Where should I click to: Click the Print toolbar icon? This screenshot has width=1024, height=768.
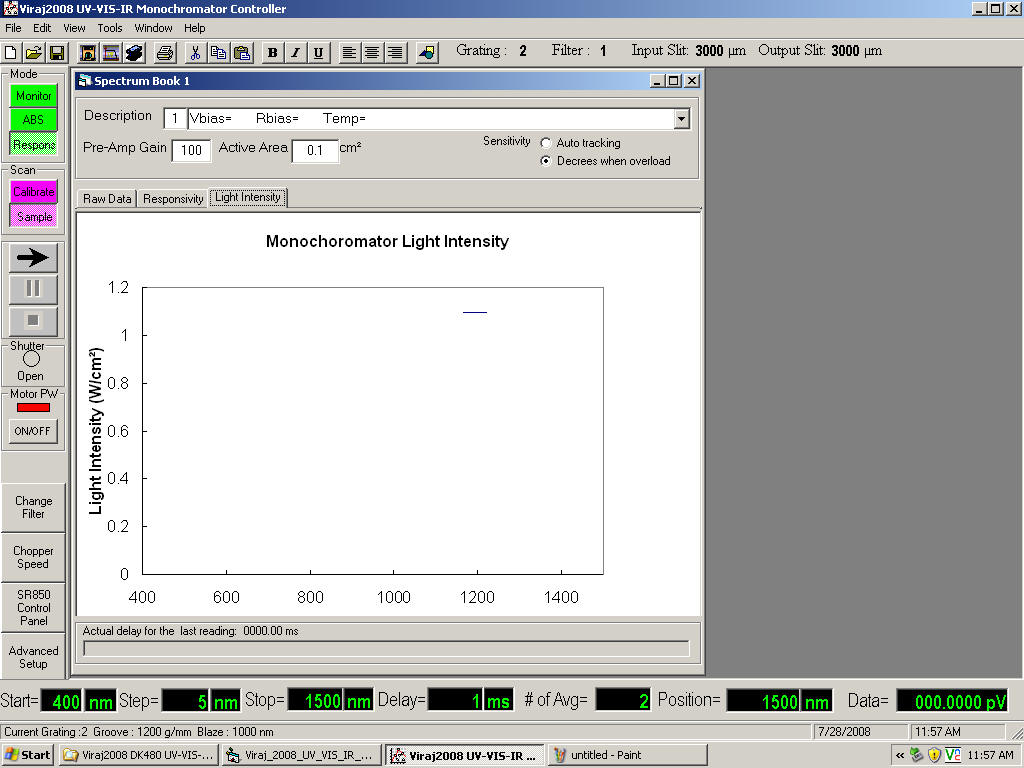(165, 52)
